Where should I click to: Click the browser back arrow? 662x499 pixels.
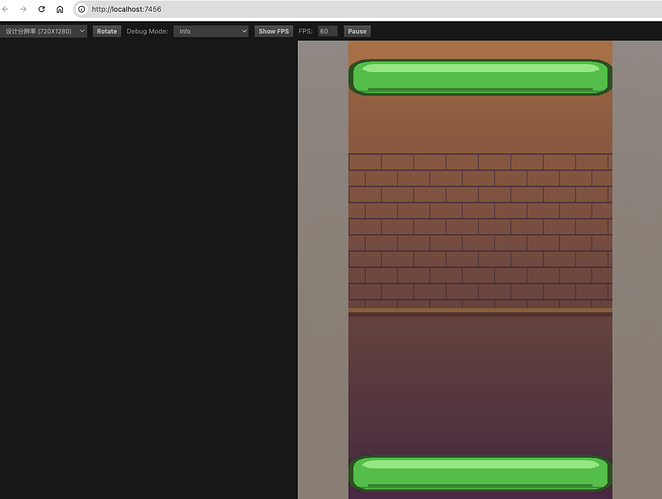5,9
